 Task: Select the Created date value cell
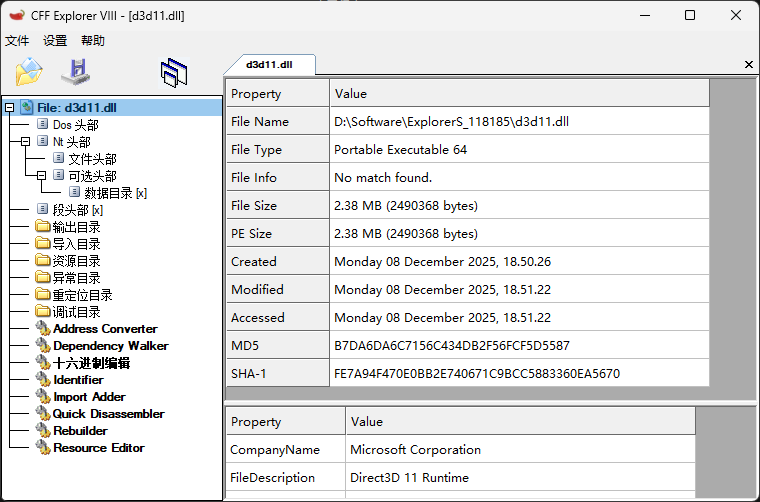(x=520, y=261)
